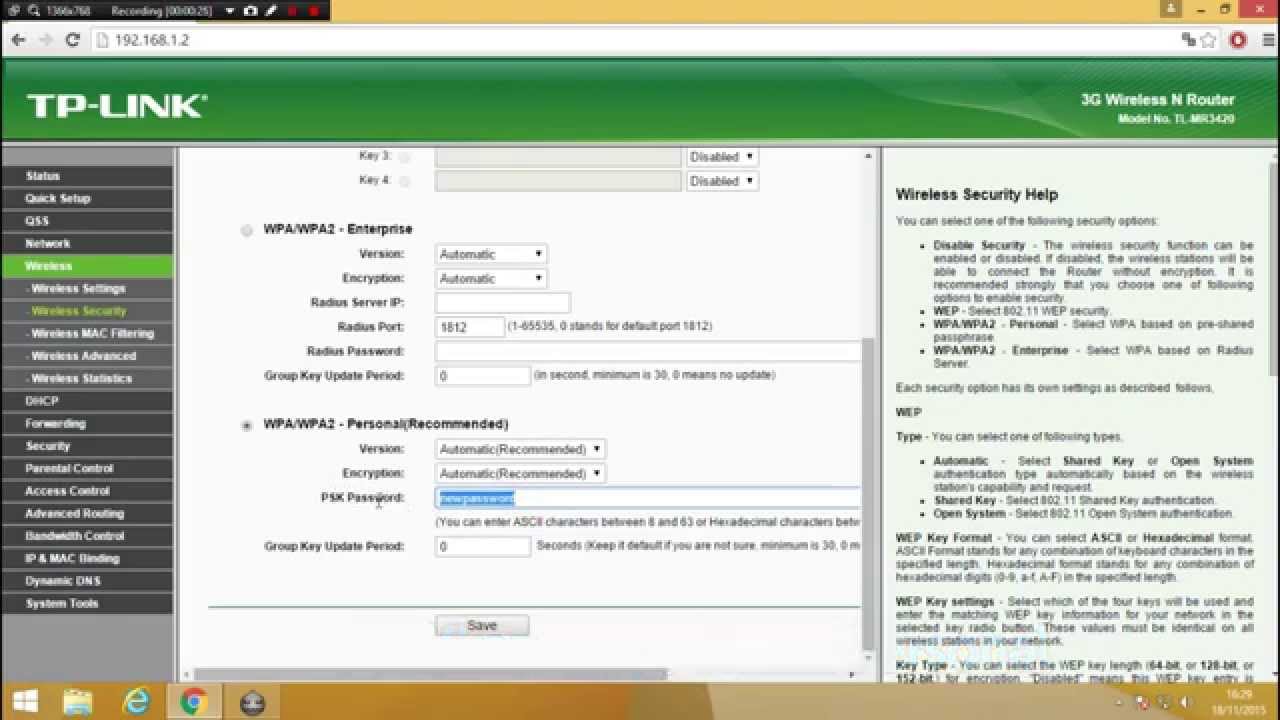The image size is (1280, 720).
Task: Select the recorder pencil drawing tool
Action: click(x=271, y=10)
